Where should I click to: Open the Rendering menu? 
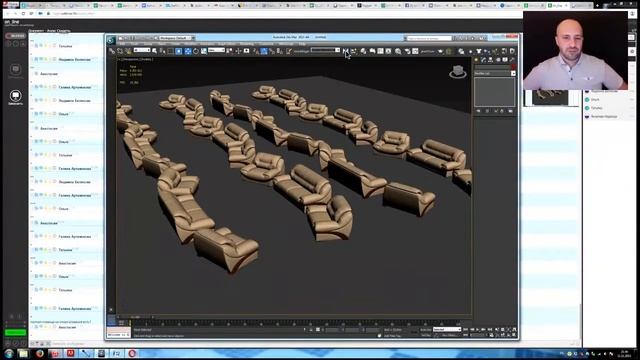coord(247,44)
